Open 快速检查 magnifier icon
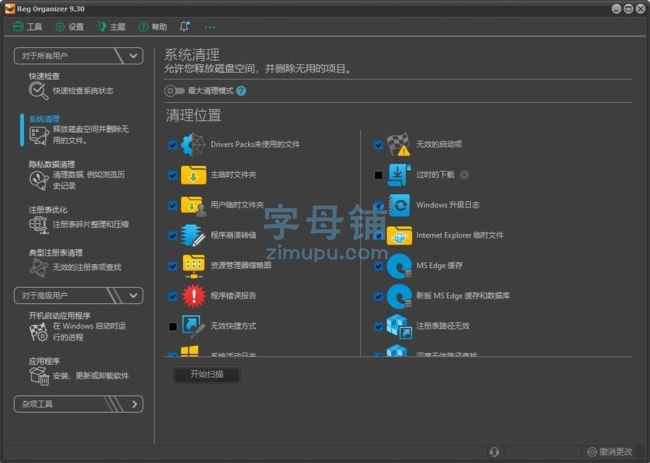This screenshot has width=650, height=463. point(39,90)
